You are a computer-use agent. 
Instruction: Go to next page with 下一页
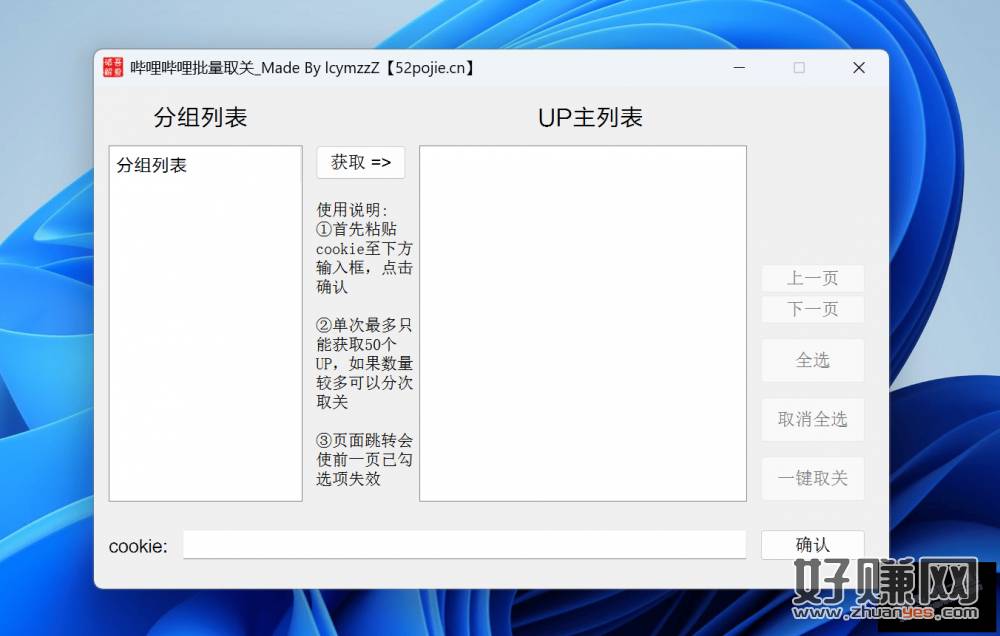(812, 309)
